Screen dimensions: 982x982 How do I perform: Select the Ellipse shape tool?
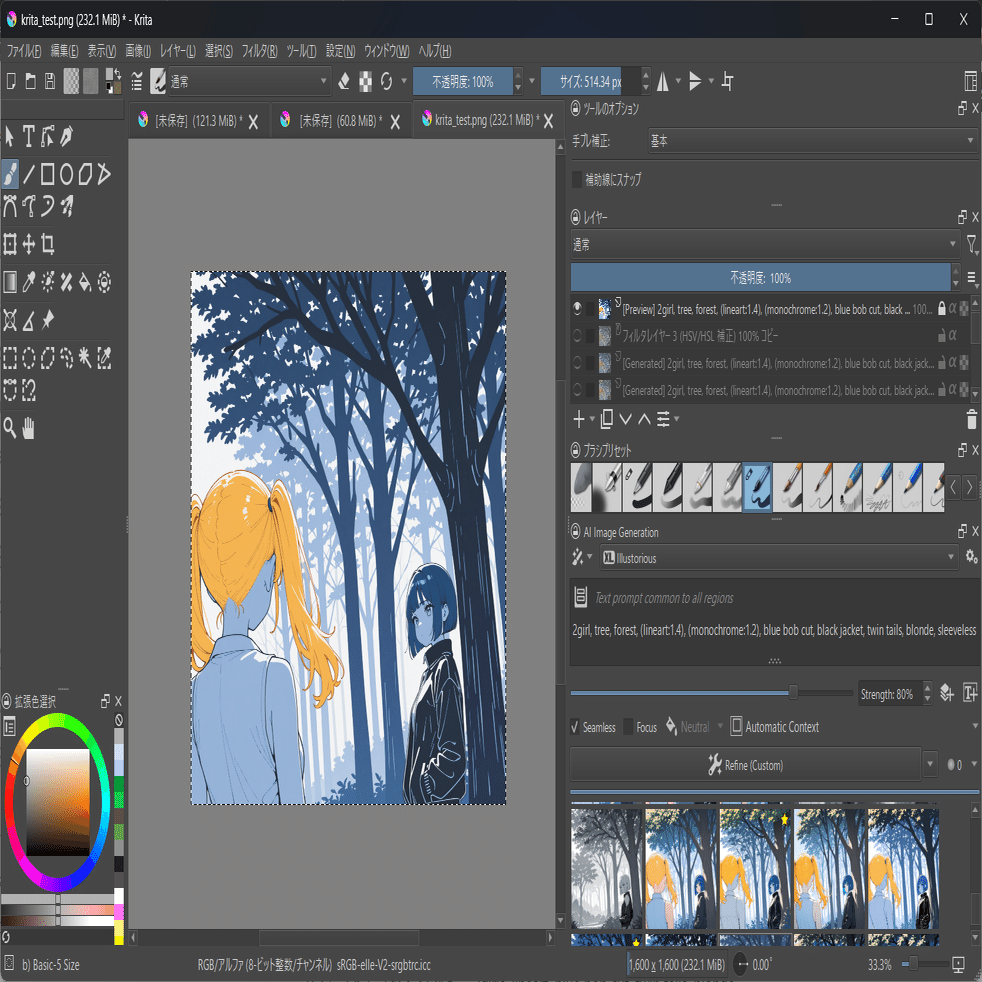click(x=66, y=174)
